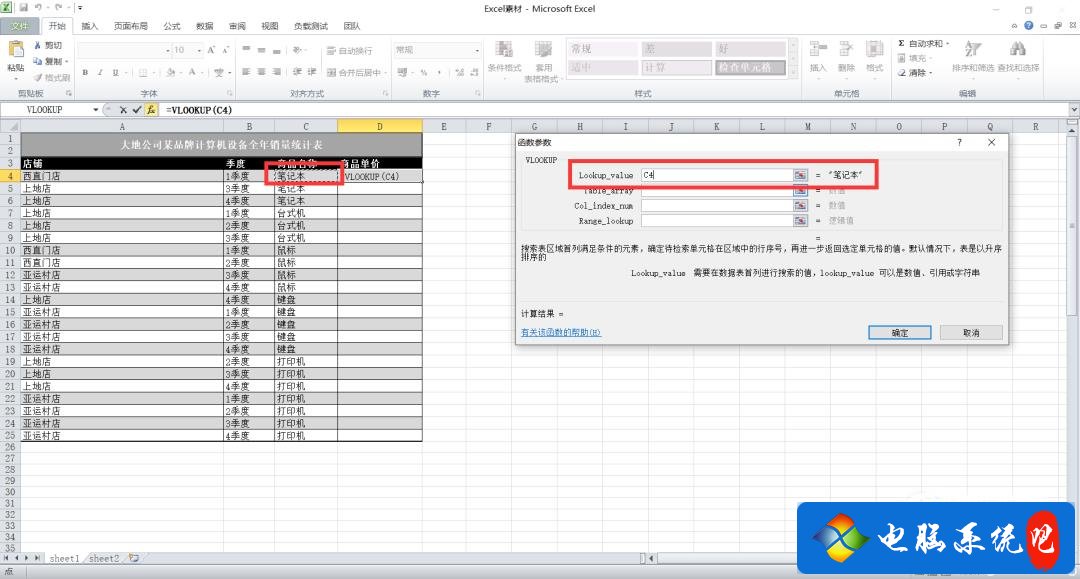The height and width of the screenshot is (579, 1080).
Task: Click the 确定 (OK) button
Action: (900, 333)
